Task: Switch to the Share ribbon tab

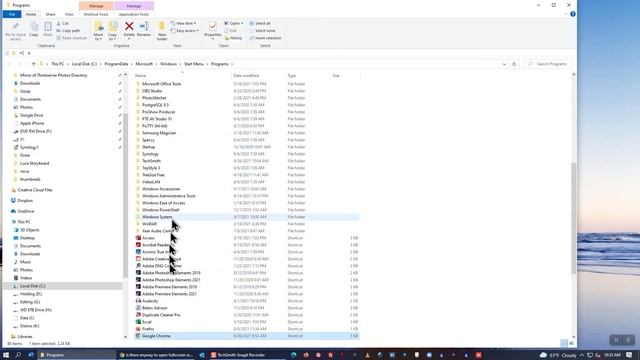Action: (50, 14)
